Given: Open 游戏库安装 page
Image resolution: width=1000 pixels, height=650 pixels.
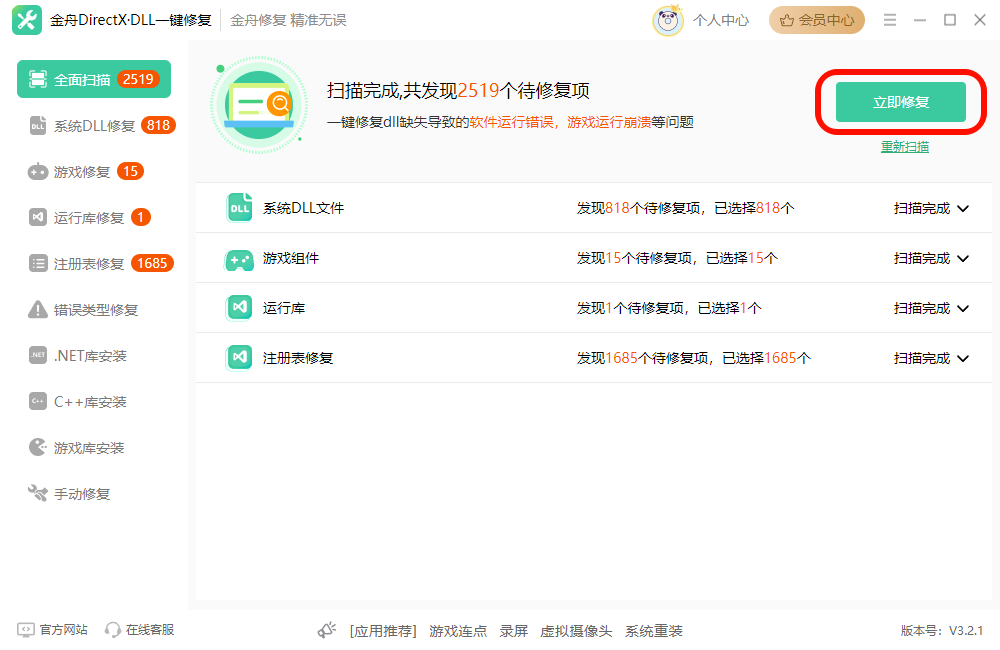Looking at the screenshot, I should (77, 447).
